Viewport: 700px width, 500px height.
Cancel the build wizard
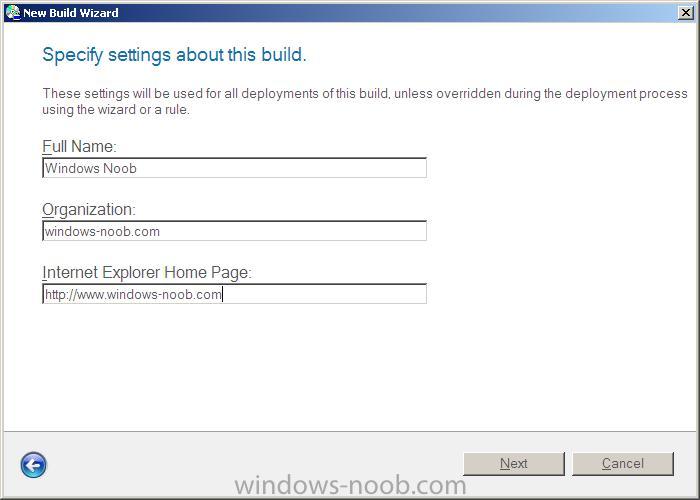pos(623,464)
